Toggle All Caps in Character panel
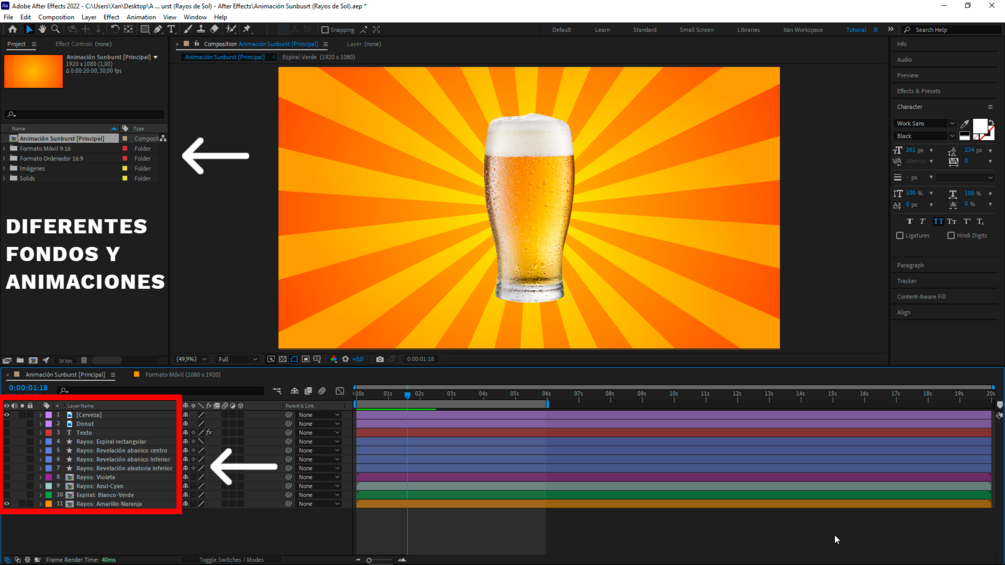 click(x=938, y=222)
